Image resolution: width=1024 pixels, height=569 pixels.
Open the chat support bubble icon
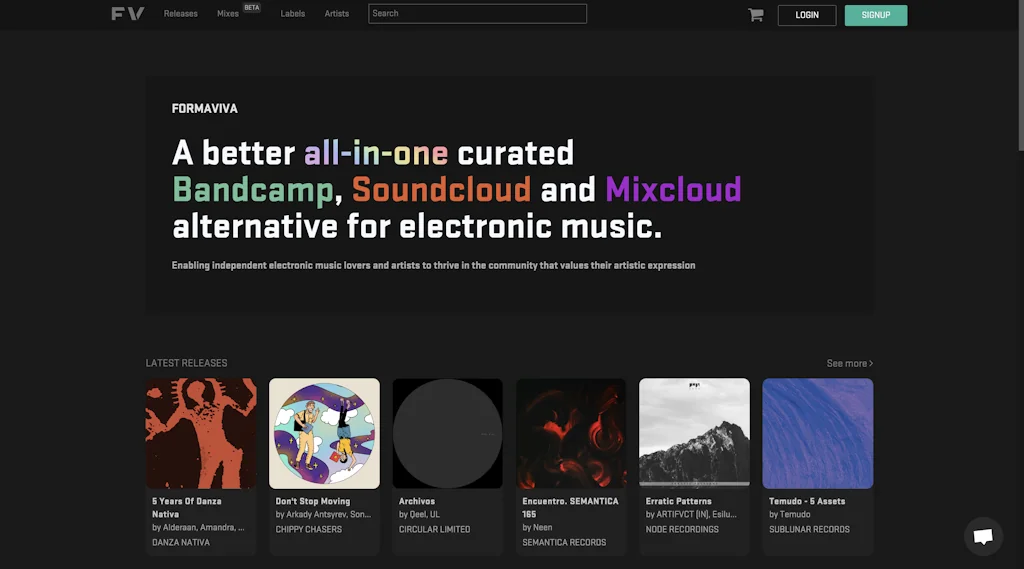tap(982, 537)
